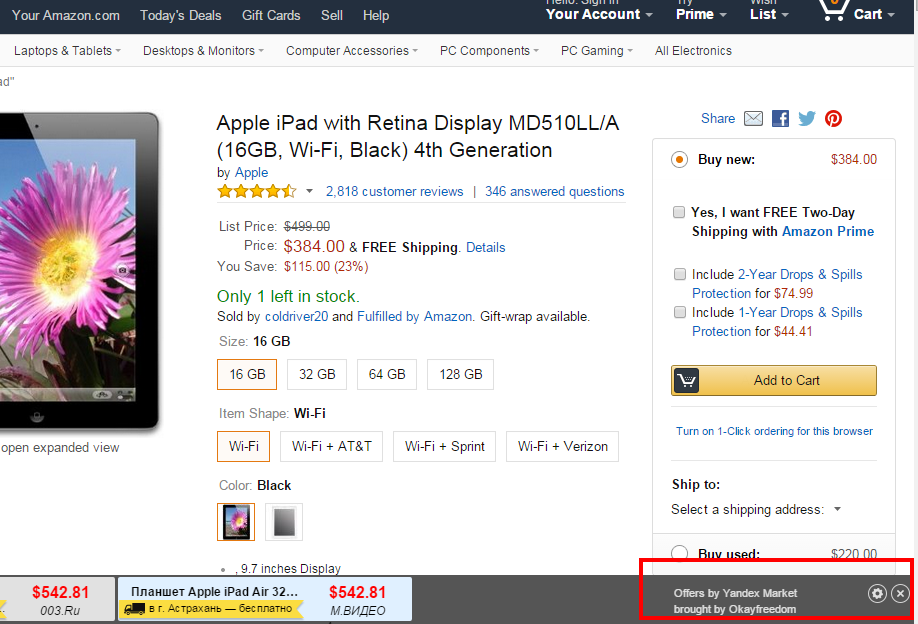Open the iPad product image
Screen dimensions: 918x624
79,271
